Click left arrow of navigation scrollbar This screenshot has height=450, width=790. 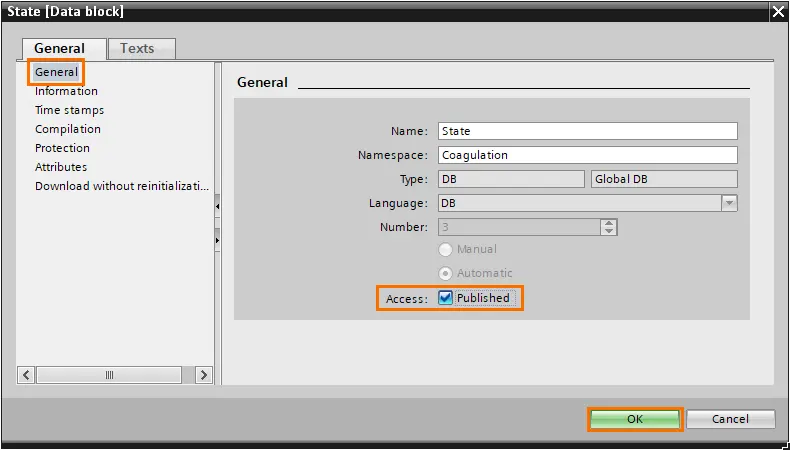(x=26, y=375)
